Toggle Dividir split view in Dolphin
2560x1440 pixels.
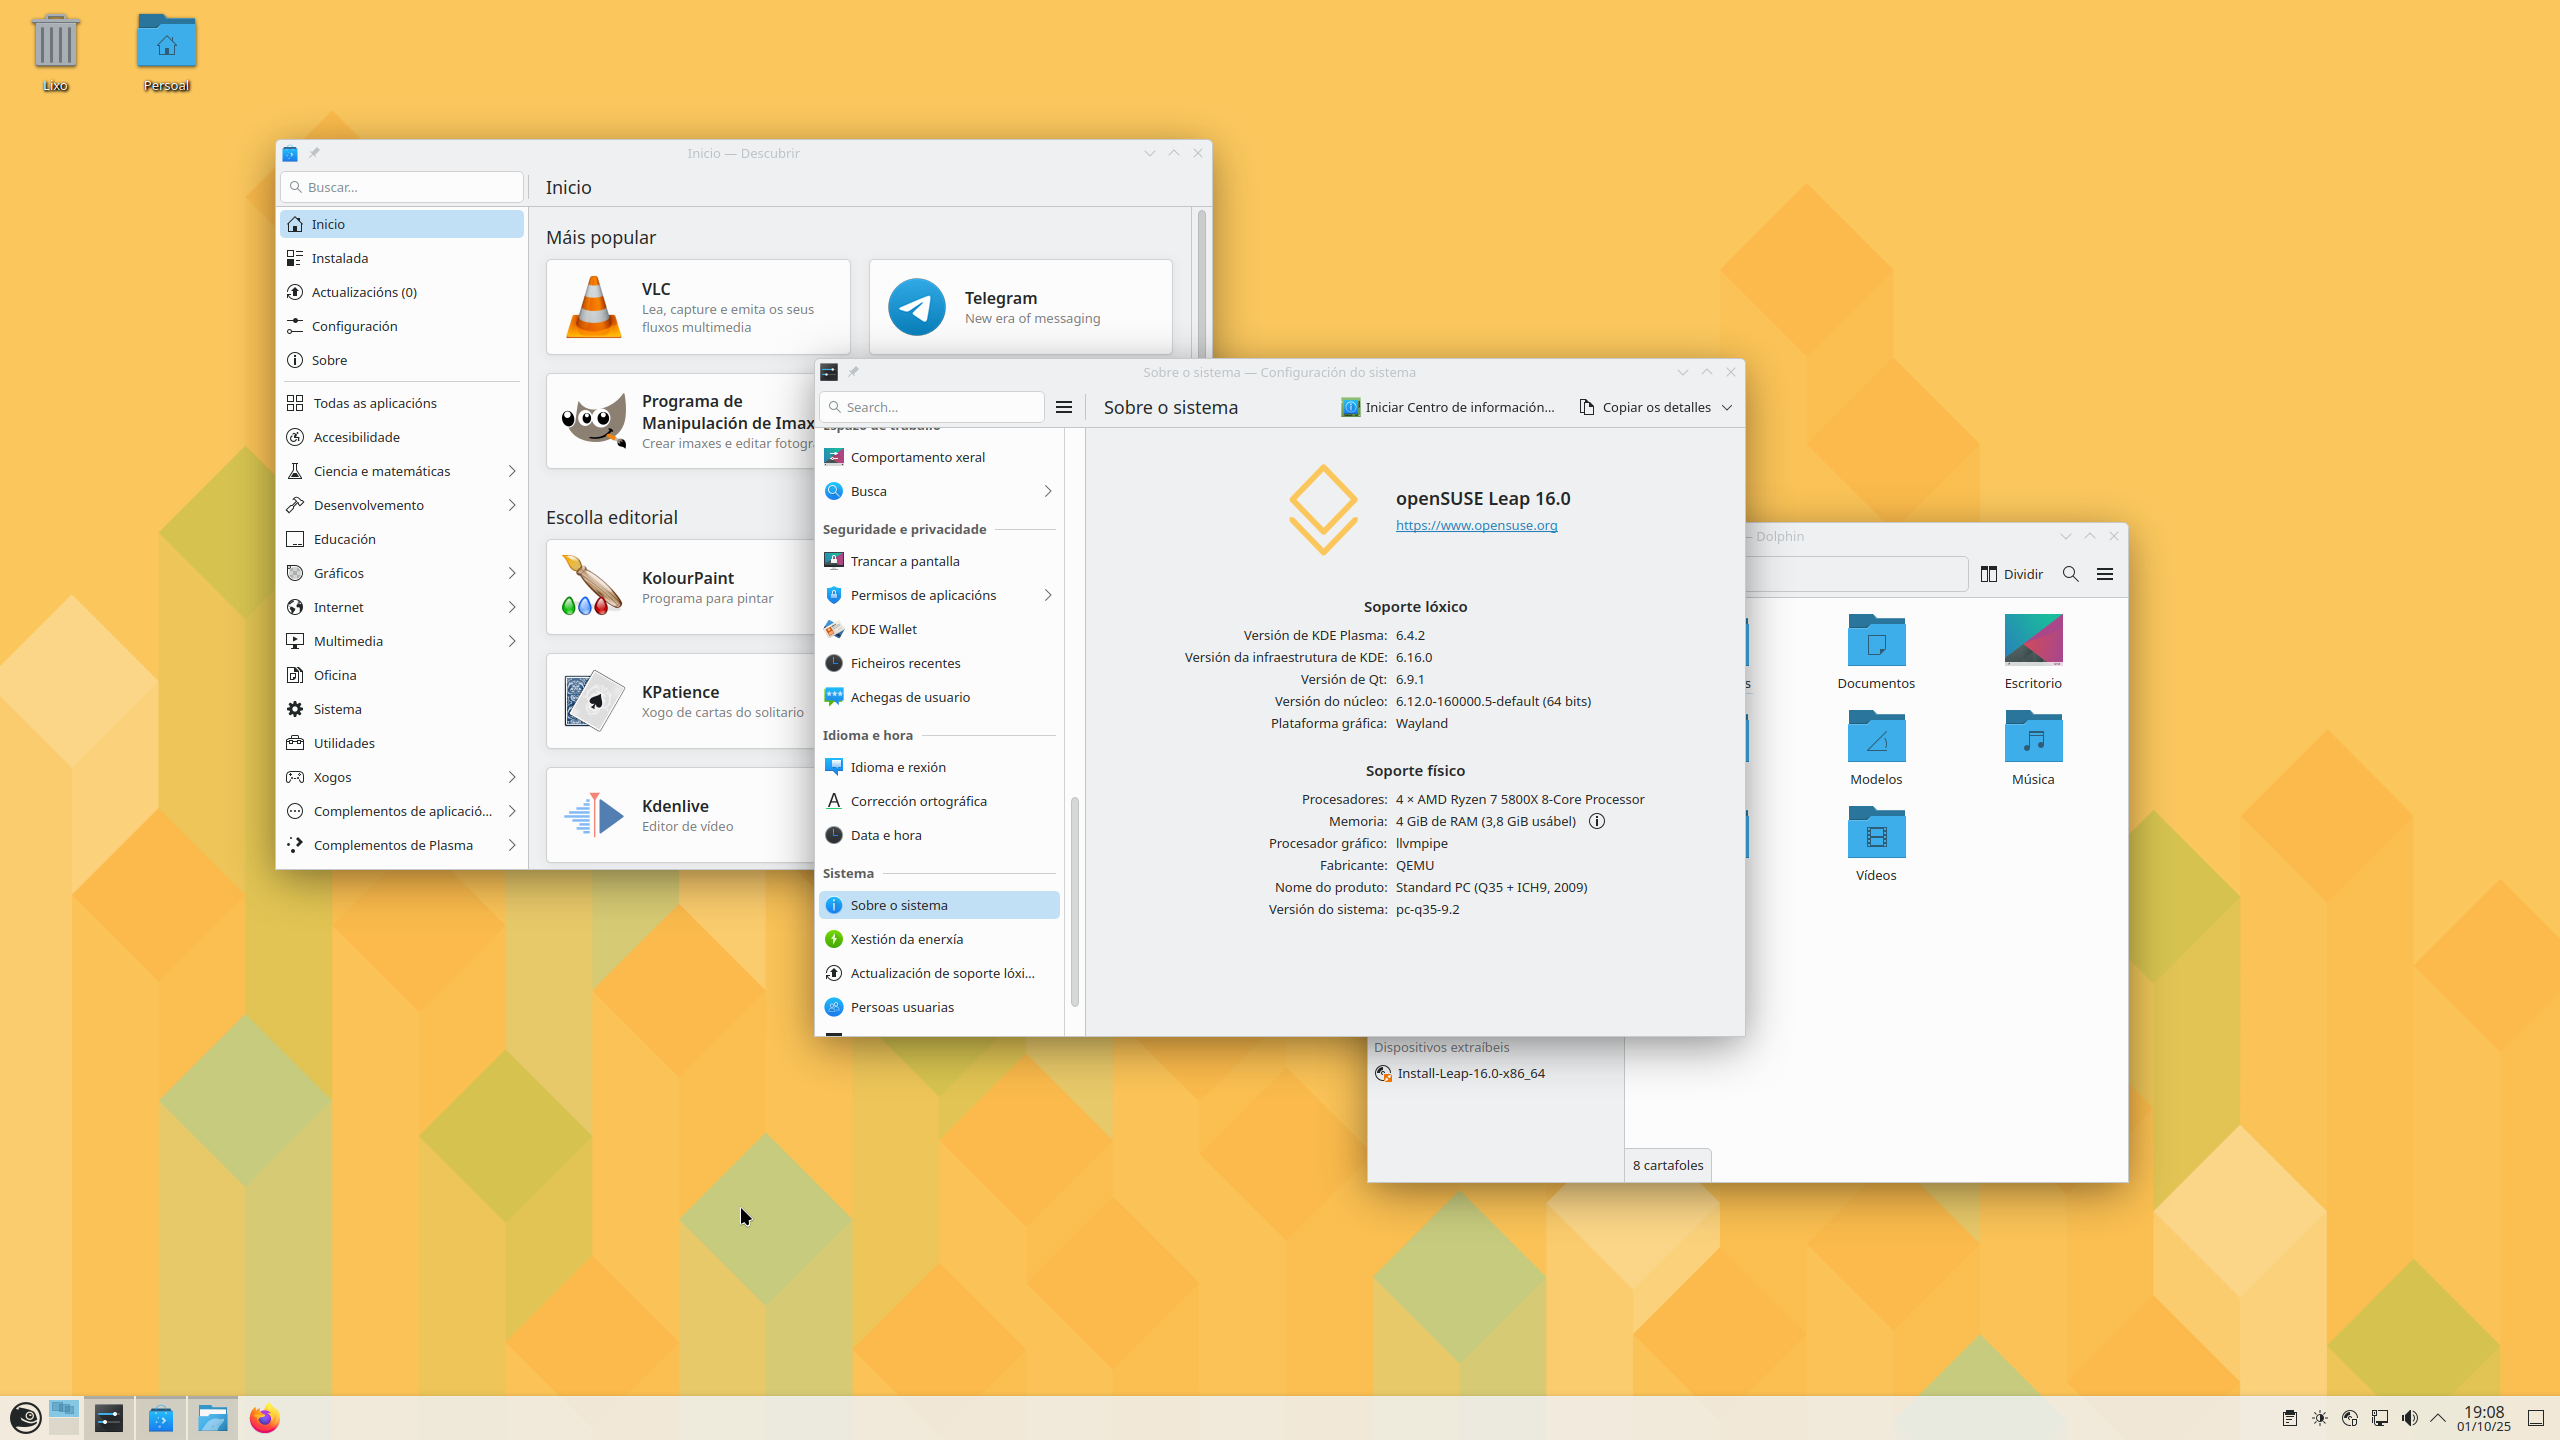(2012, 574)
